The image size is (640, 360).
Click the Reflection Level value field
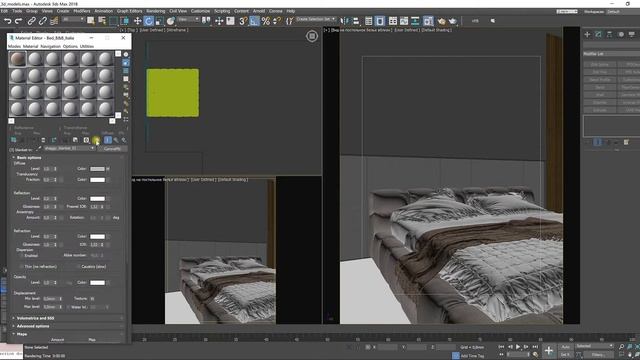tap(48, 198)
